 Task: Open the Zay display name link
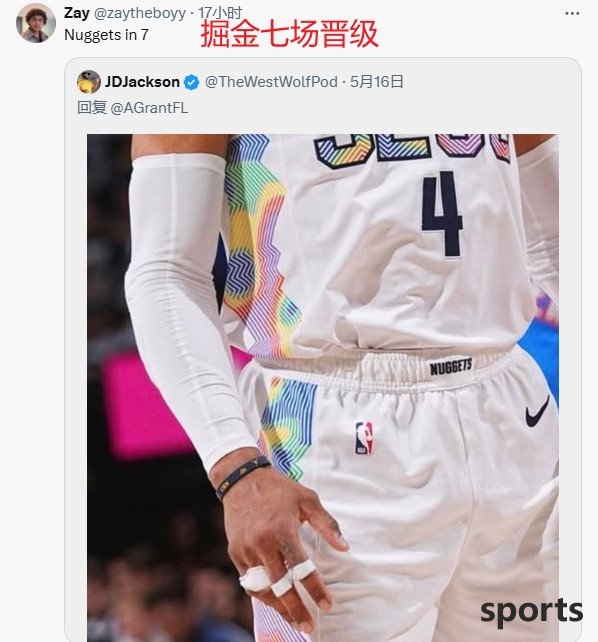pos(77,13)
